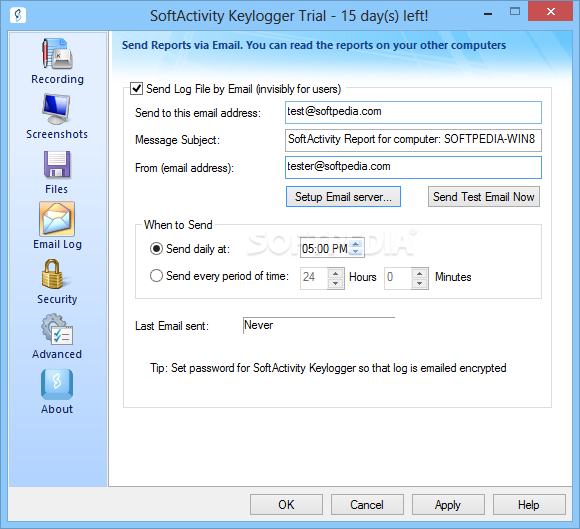Open the Advanced gear icon
This screenshot has width=580, height=529.
[x=57, y=329]
